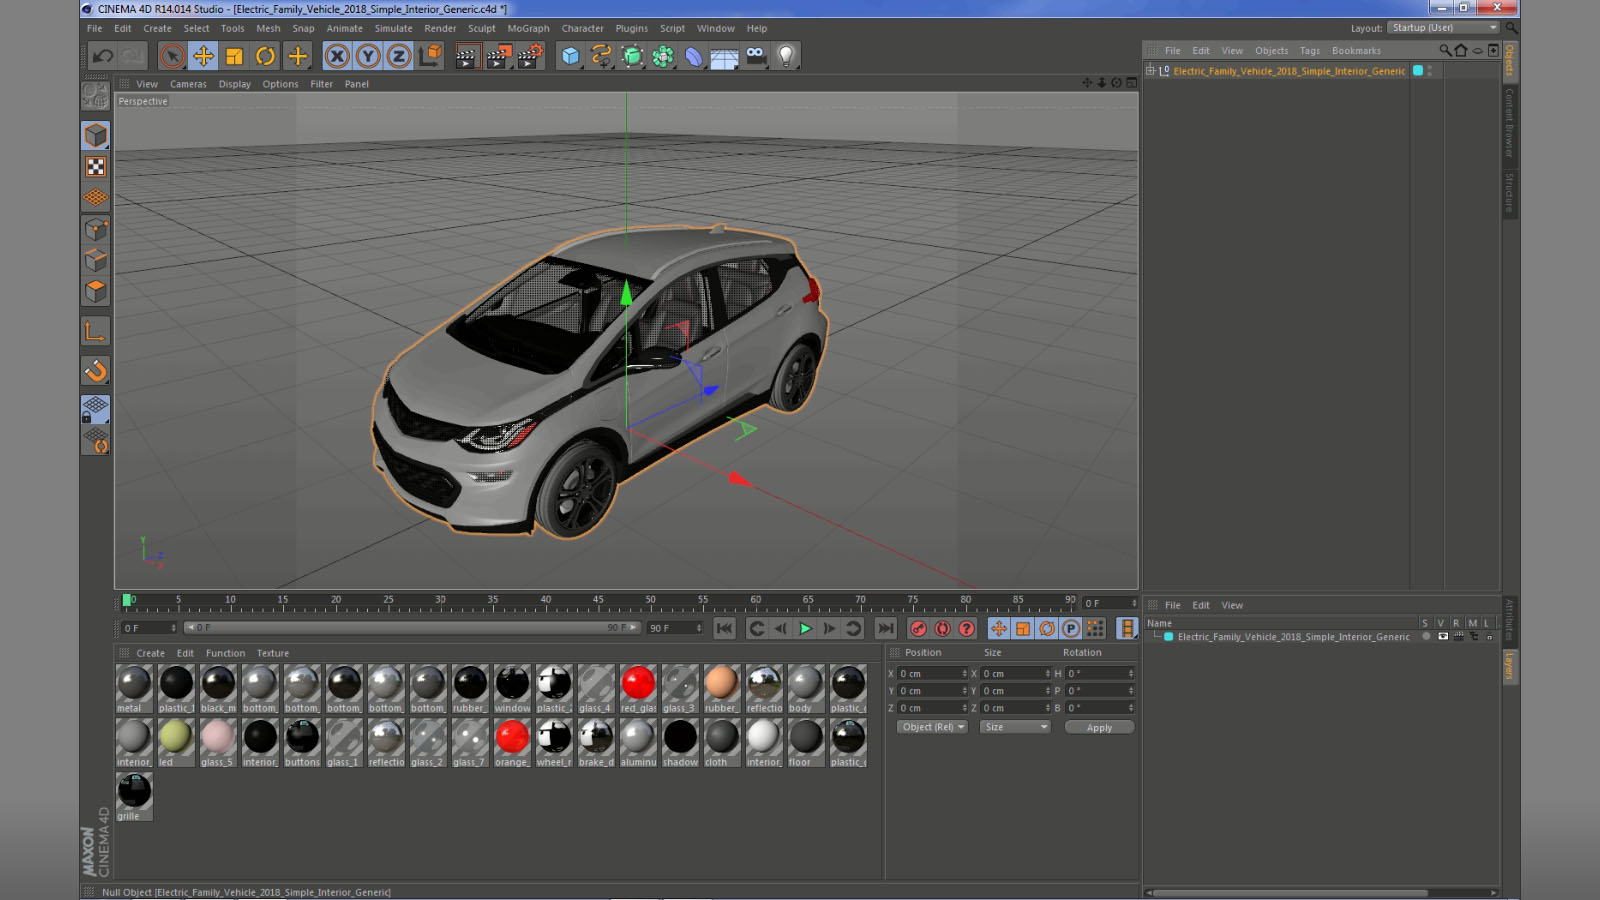Toggle snapping magnet icon
1600x900 pixels.
pos(96,371)
